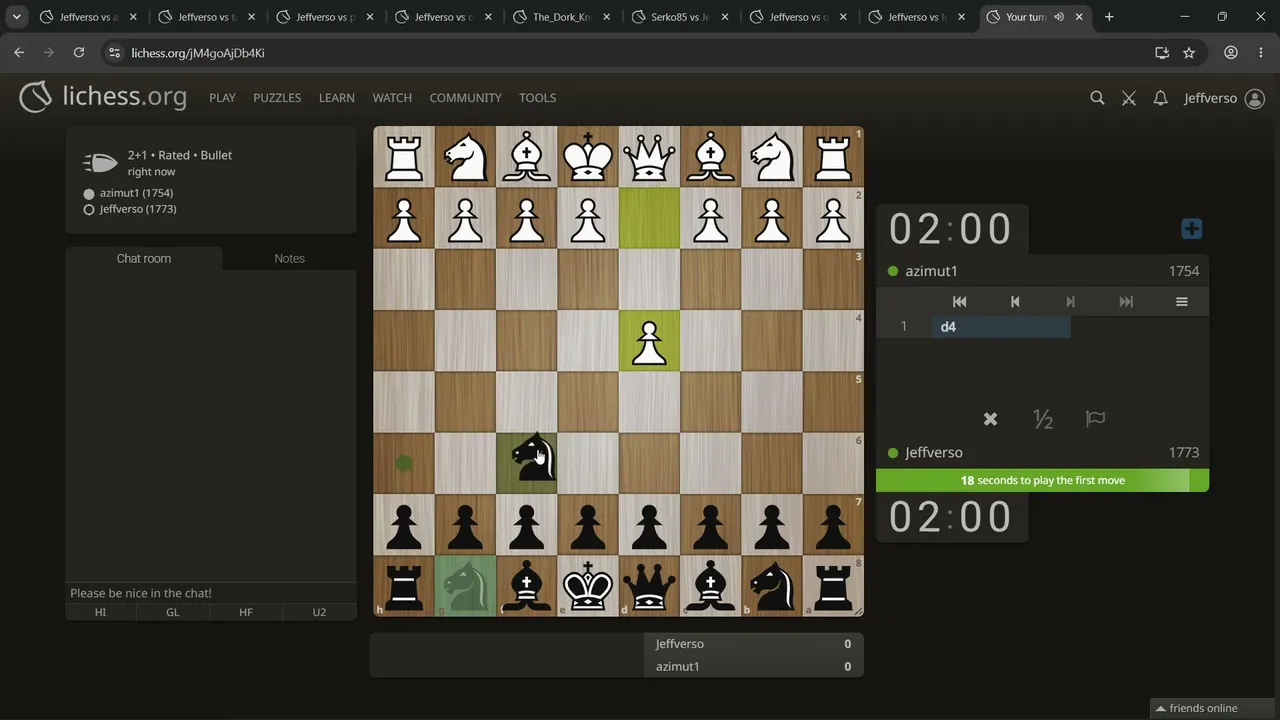Click azimut1 name above the move list

[x=931, y=271]
